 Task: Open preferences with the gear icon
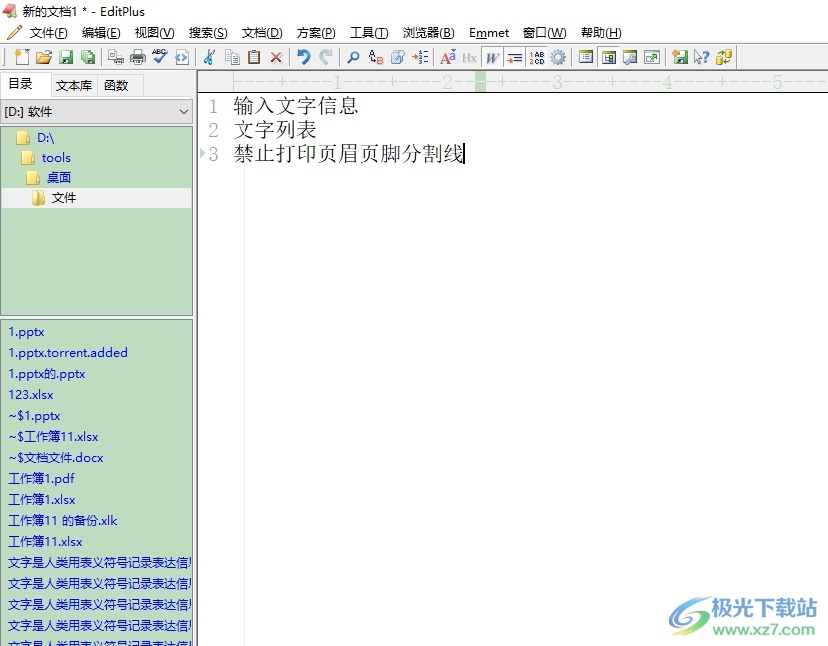click(558, 57)
